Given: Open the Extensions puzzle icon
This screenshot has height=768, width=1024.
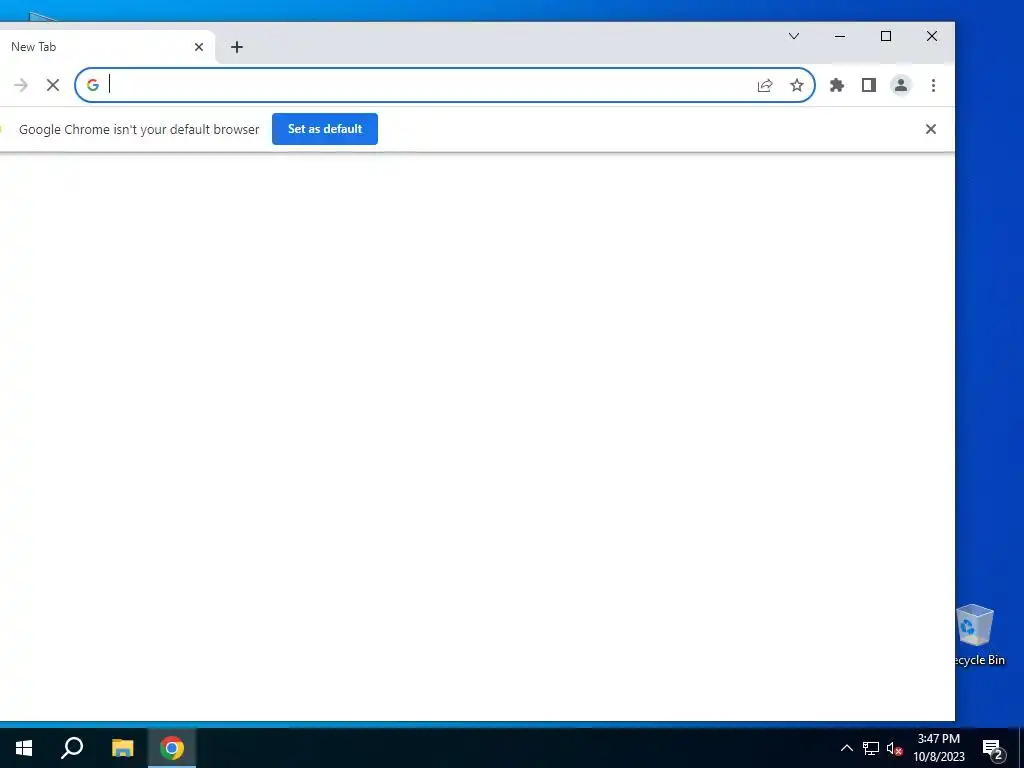Looking at the screenshot, I should point(837,85).
